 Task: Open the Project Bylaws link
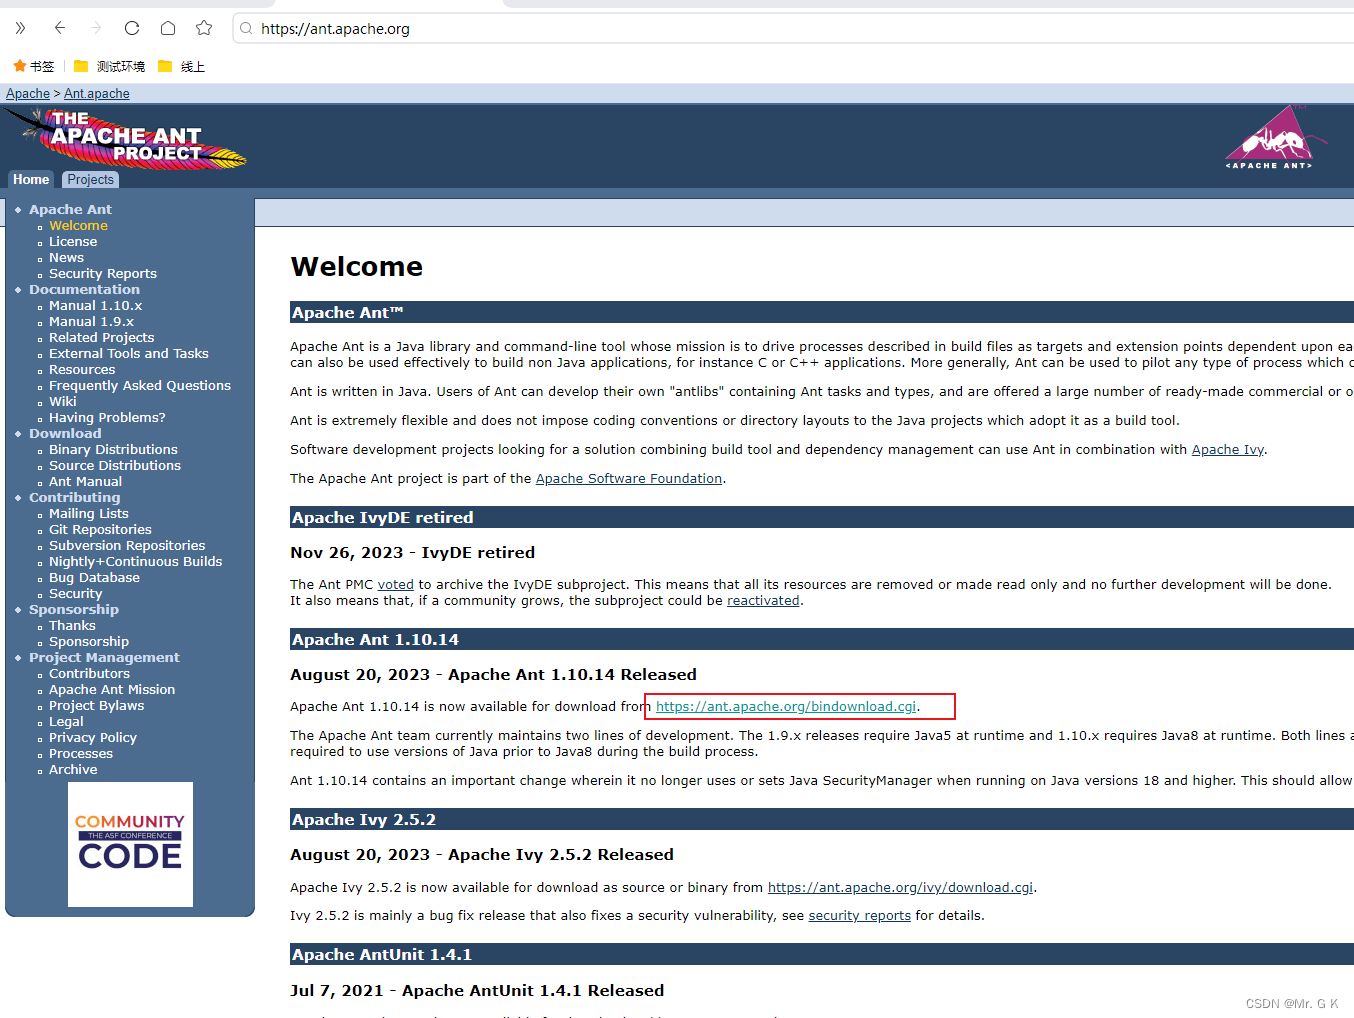point(97,706)
